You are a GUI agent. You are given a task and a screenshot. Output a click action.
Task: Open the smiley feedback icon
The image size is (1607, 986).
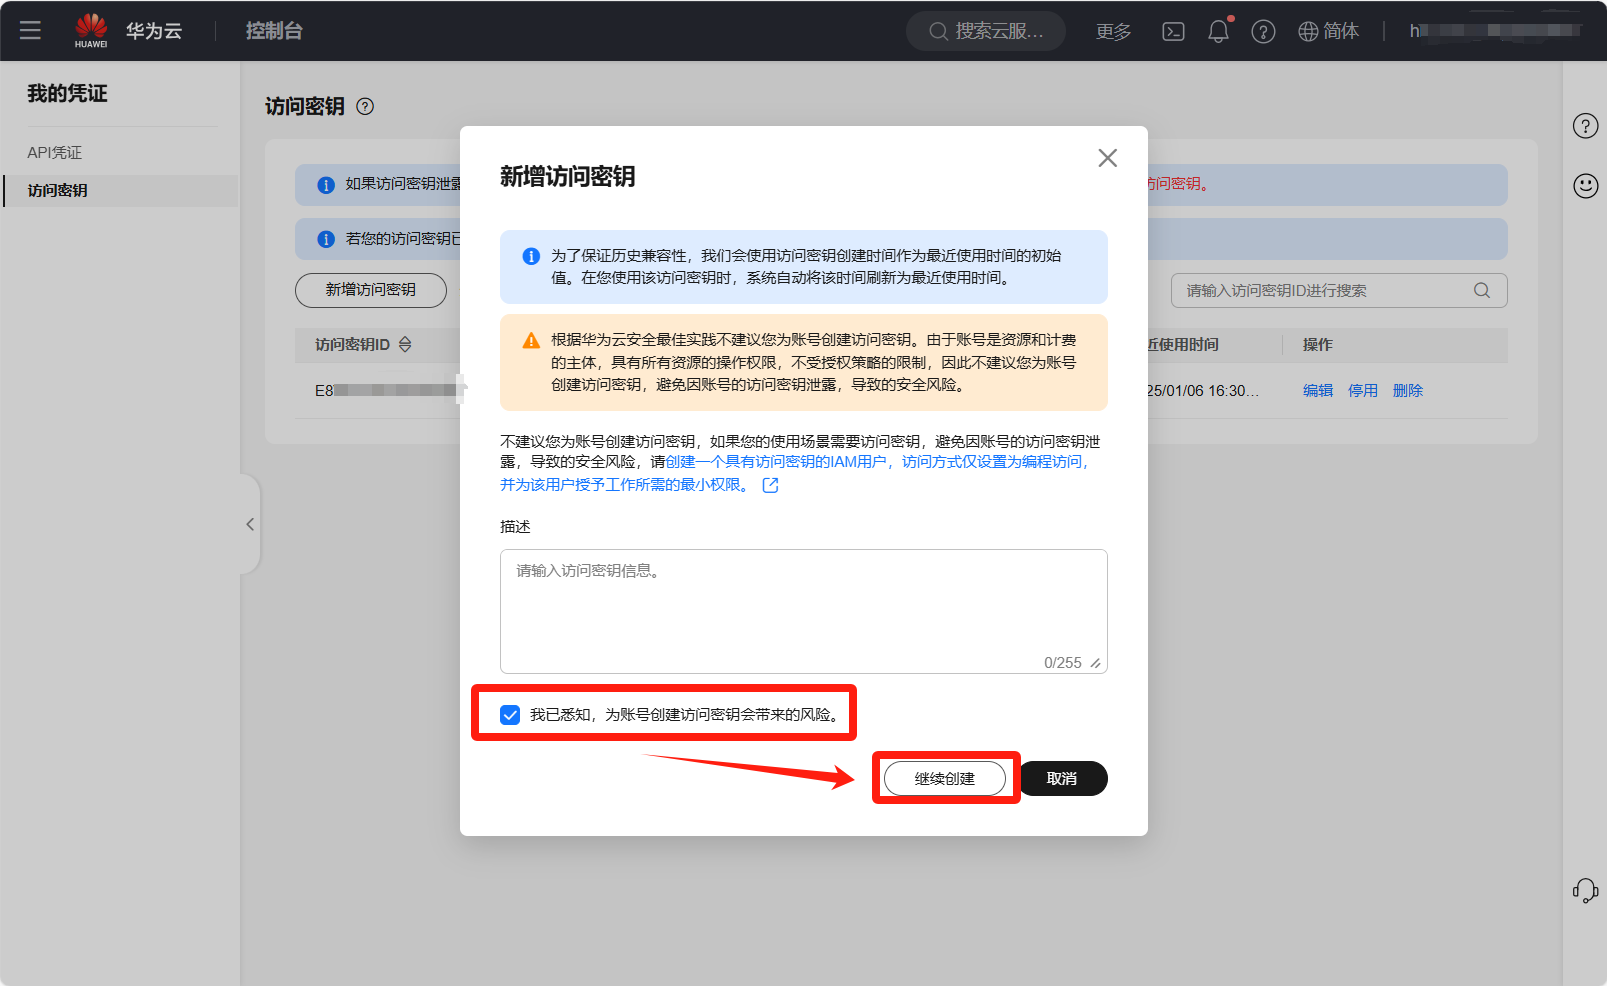point(1585,186)
